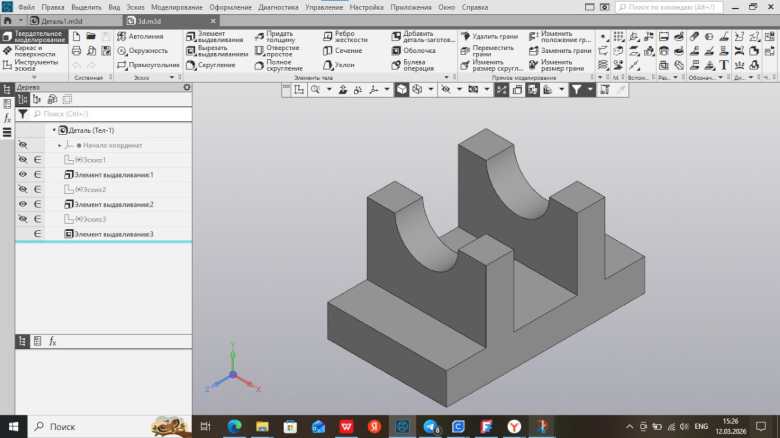780x438 pixels.
Task: Open the selection filter dropdown arrow
Action: coord(591,89)
